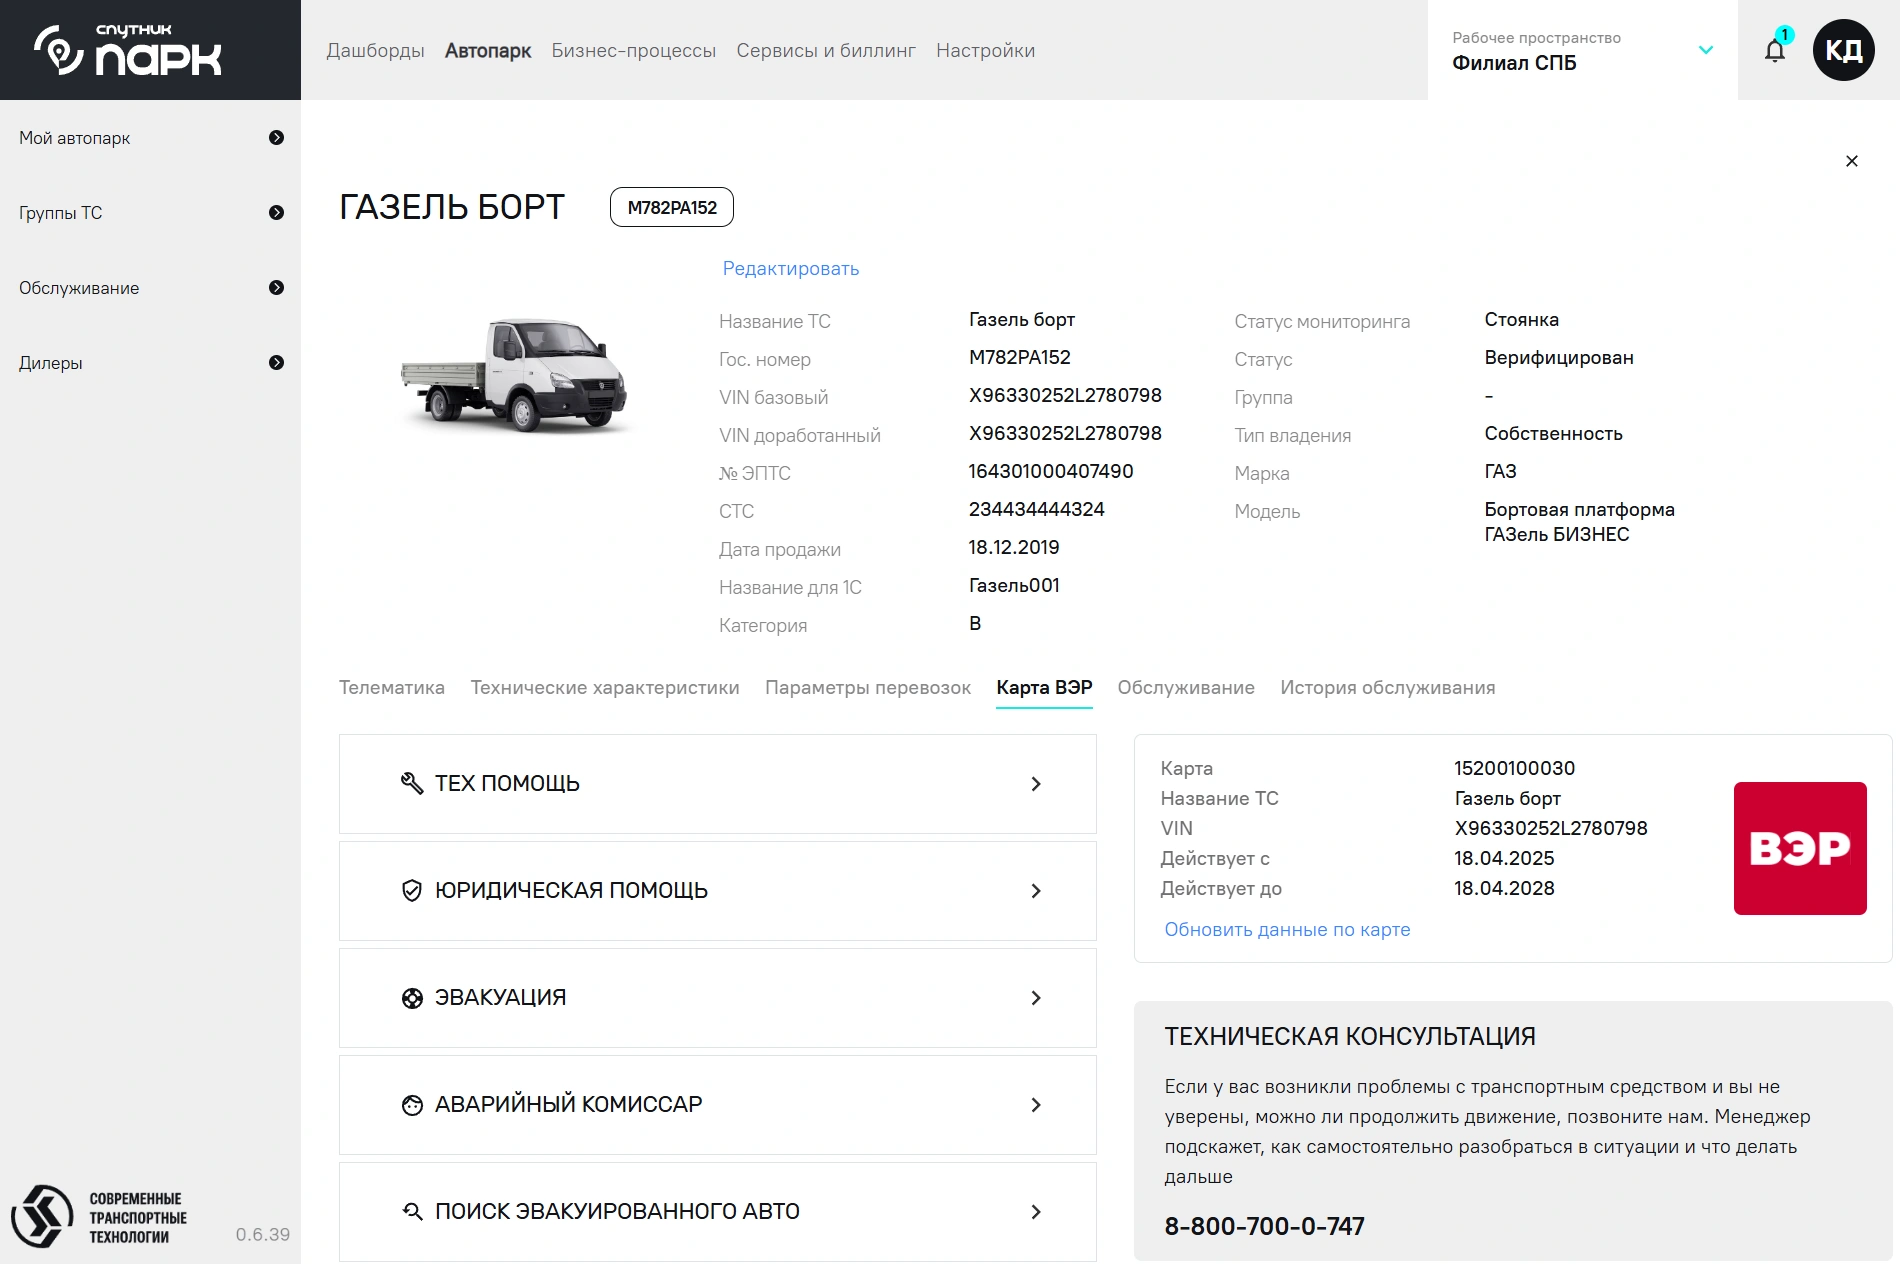The height and width of the screenshot is (1264, 1900).
Task: Click the ЭВАКУАЦИЯ wheel icon
Action: [x=412, y=998]
